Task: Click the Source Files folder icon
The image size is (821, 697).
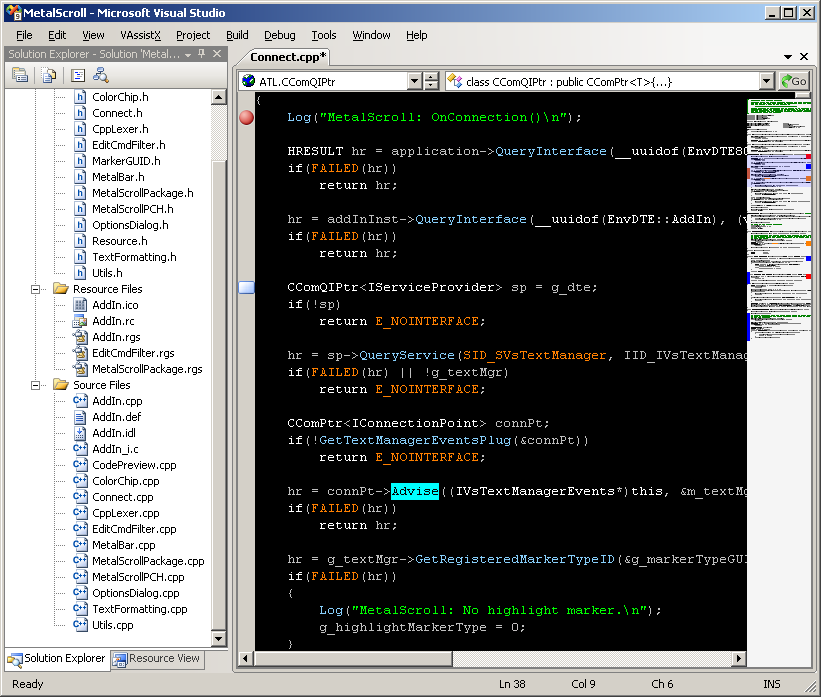Action: [x=61, y=385]
